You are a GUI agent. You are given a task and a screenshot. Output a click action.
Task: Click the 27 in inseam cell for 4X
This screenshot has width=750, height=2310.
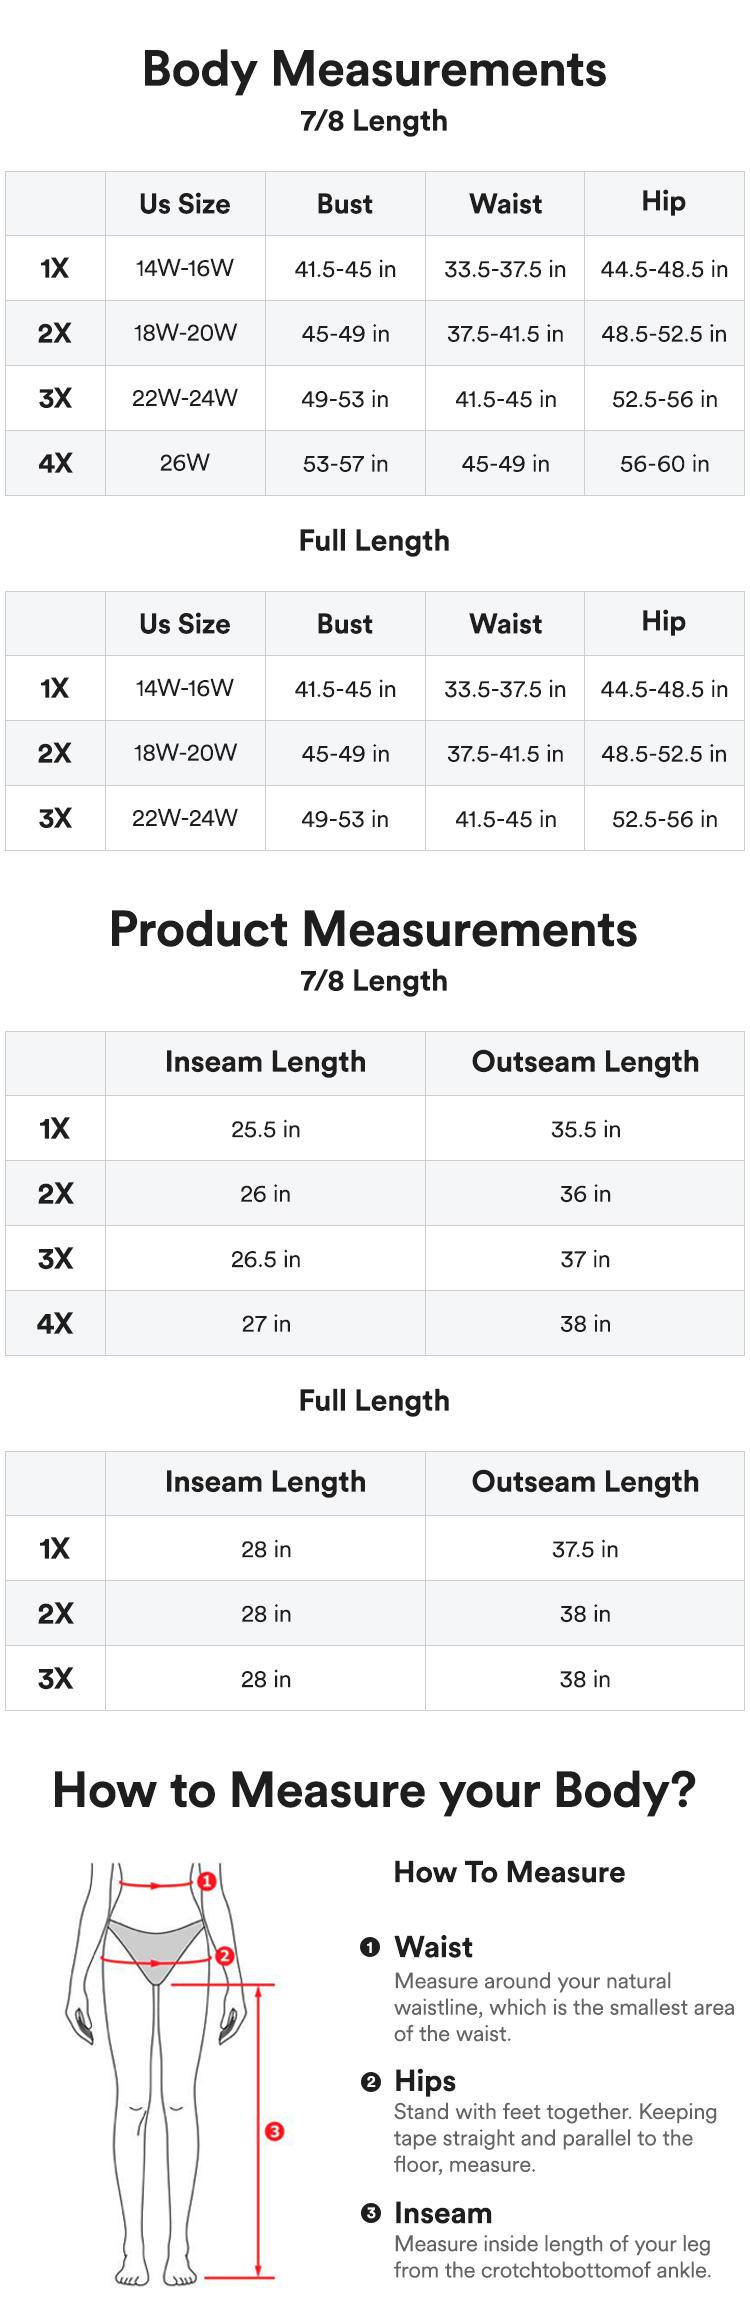(x=265, y=1324)
